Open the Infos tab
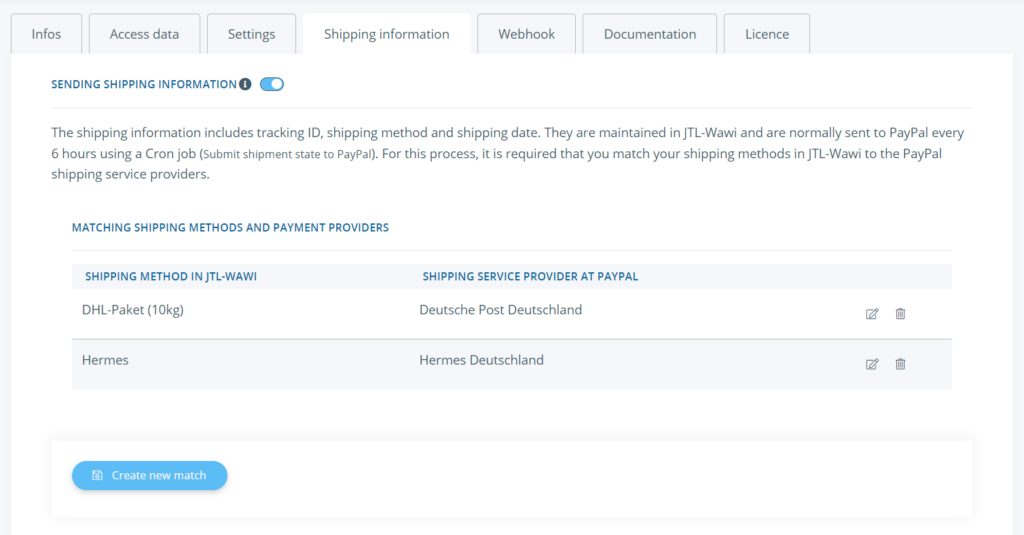 [x=46, y=34]
